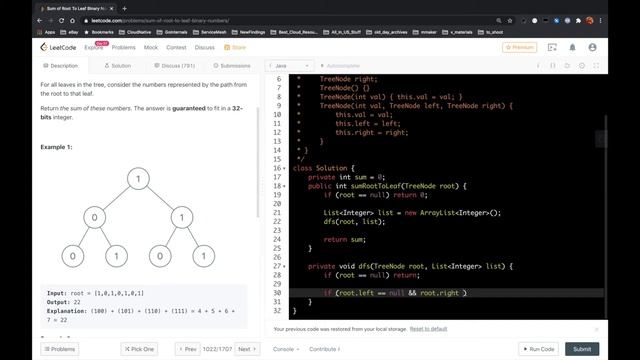Open the user profile avatar menu

click(592, 47)
